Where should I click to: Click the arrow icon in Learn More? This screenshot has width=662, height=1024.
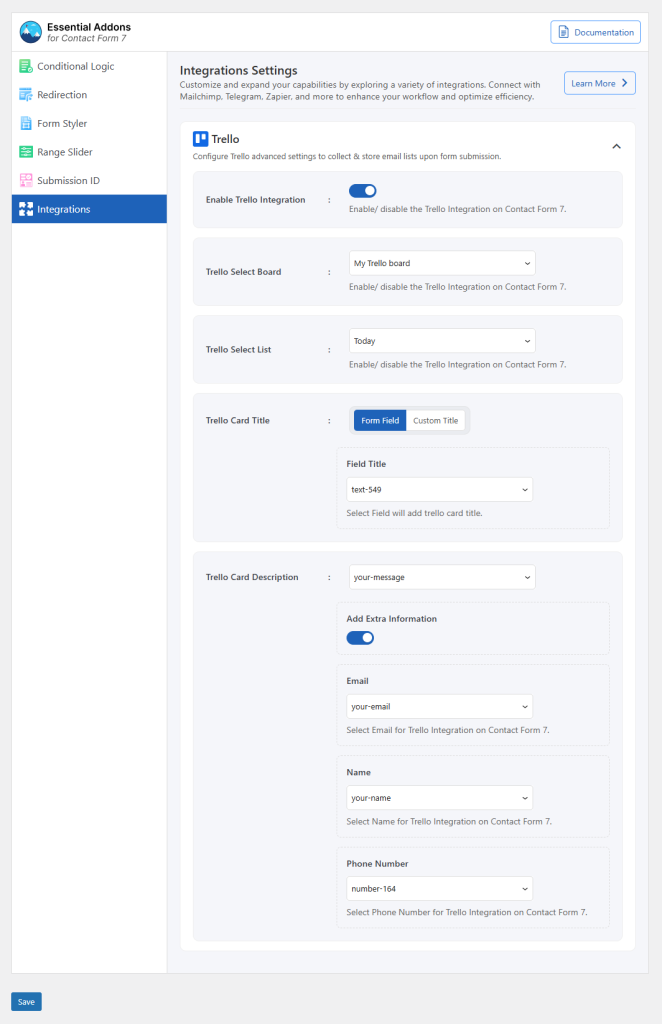click(x=624, y=83)
